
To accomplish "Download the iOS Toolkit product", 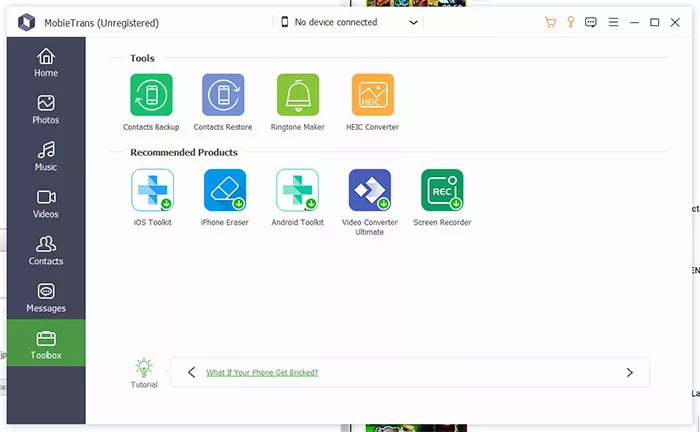I will point(153,190).
